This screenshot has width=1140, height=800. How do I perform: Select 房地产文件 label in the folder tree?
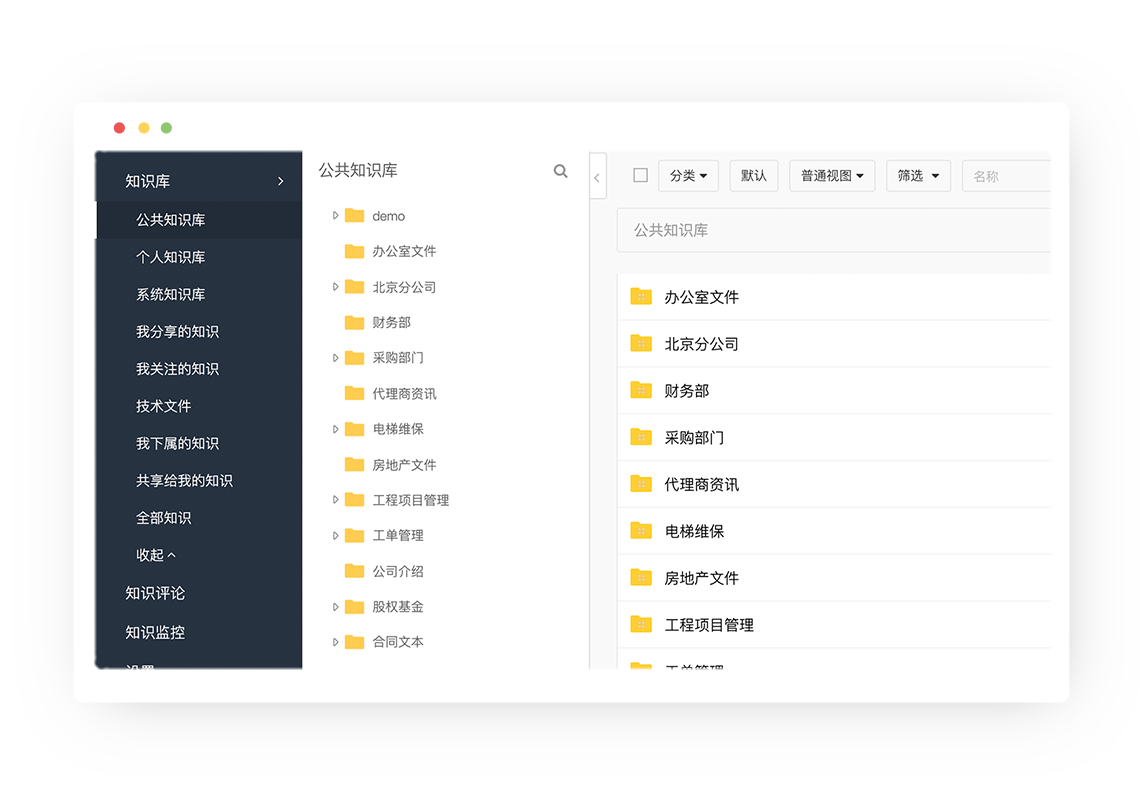[x=404, y=465]
